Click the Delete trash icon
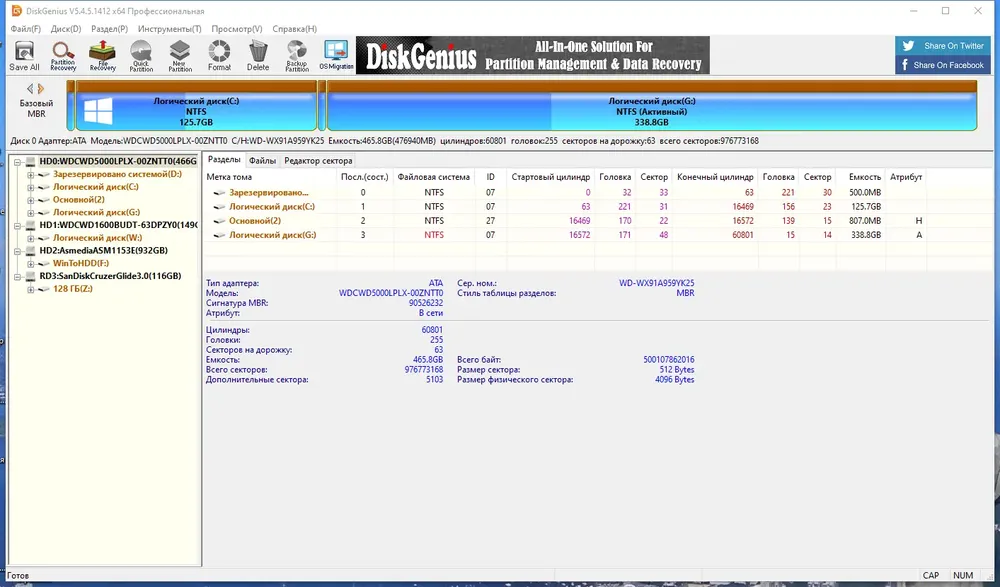This screenshot has height=587, width=1000. tap(258, 56)
